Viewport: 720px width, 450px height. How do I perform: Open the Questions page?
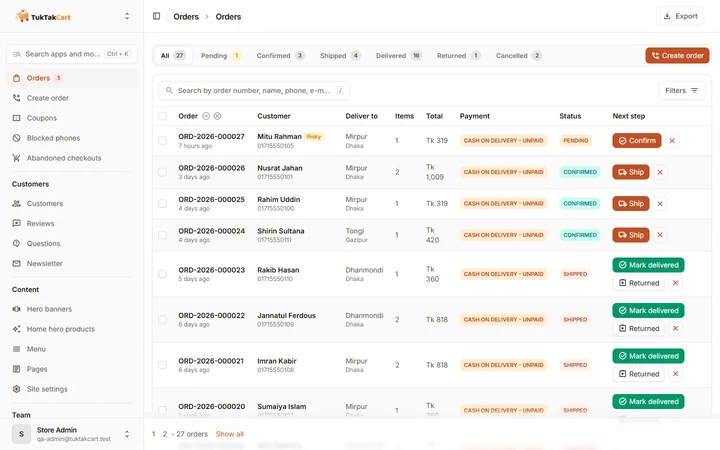point(72,243)
